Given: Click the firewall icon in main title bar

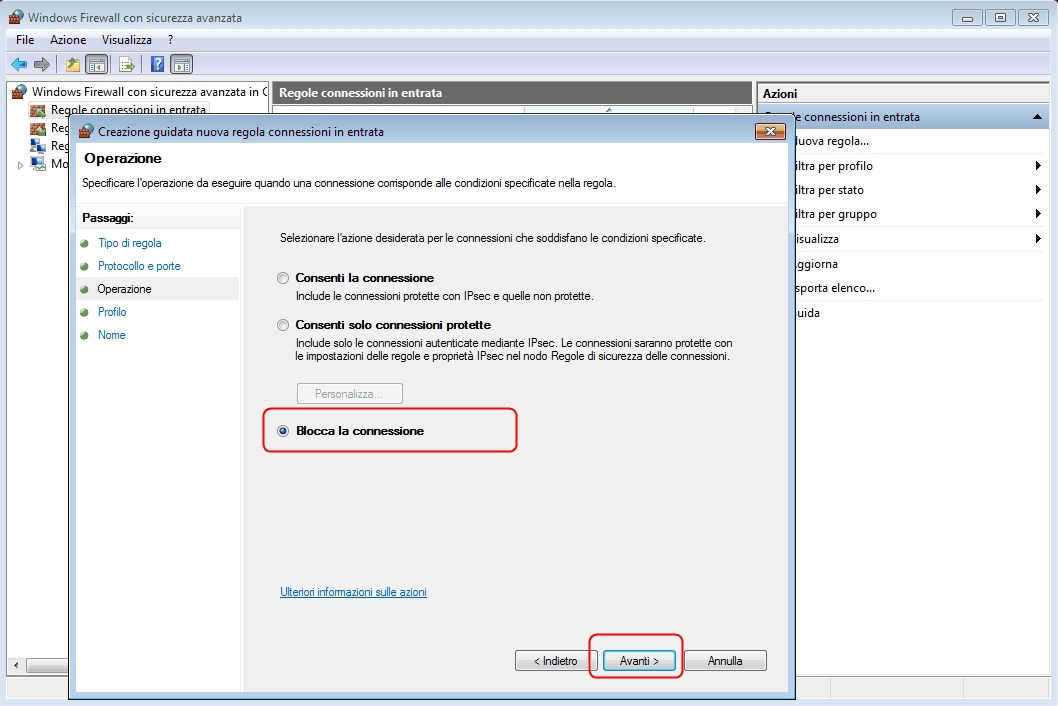Looking at the screenshot, I should pos(16,17).
